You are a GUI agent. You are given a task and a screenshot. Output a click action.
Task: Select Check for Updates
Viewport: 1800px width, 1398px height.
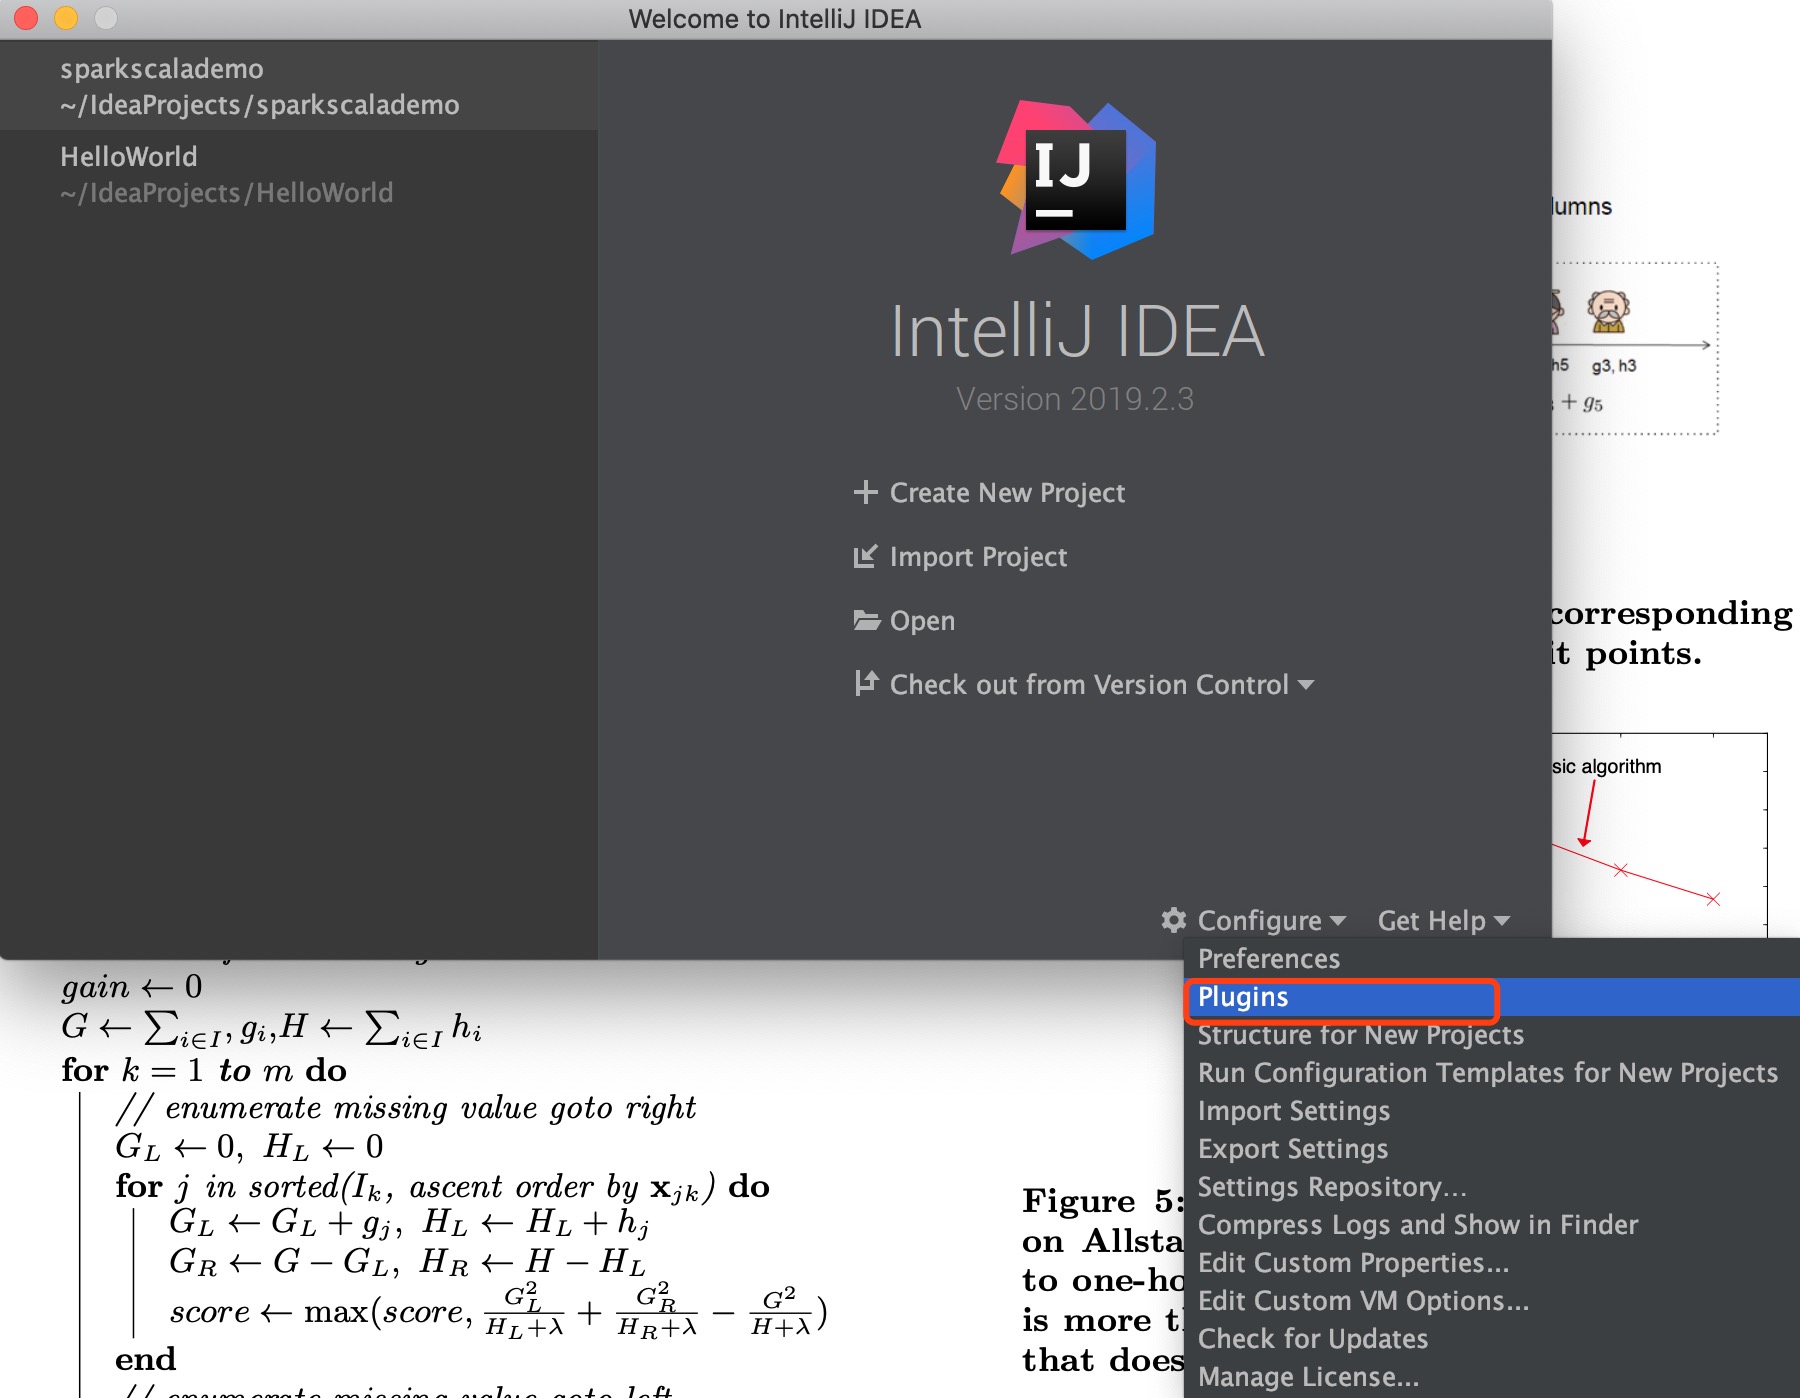pos(1312,1339)
